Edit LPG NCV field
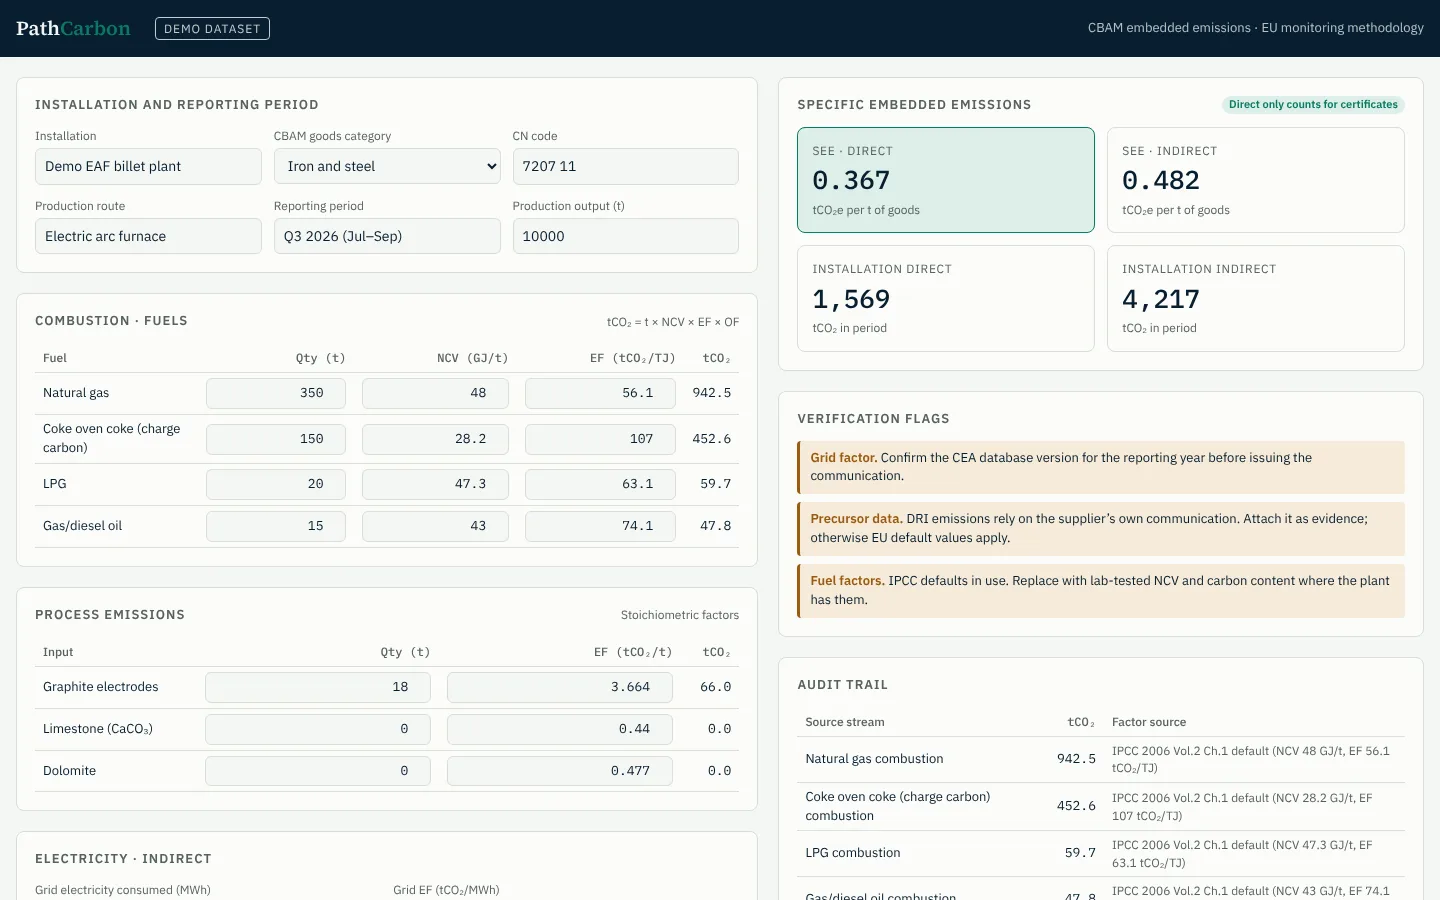 pyautogui.click(x=435, y=484)
